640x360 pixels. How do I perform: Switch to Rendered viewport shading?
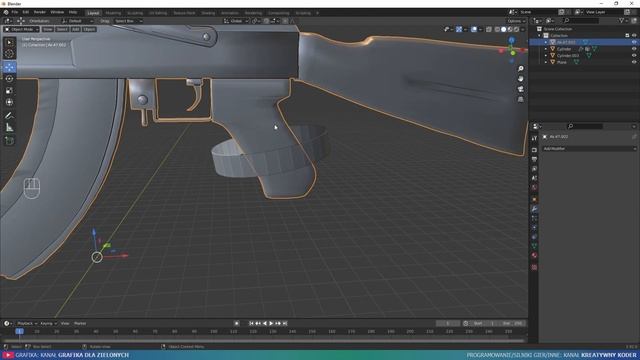click(517, 29)
